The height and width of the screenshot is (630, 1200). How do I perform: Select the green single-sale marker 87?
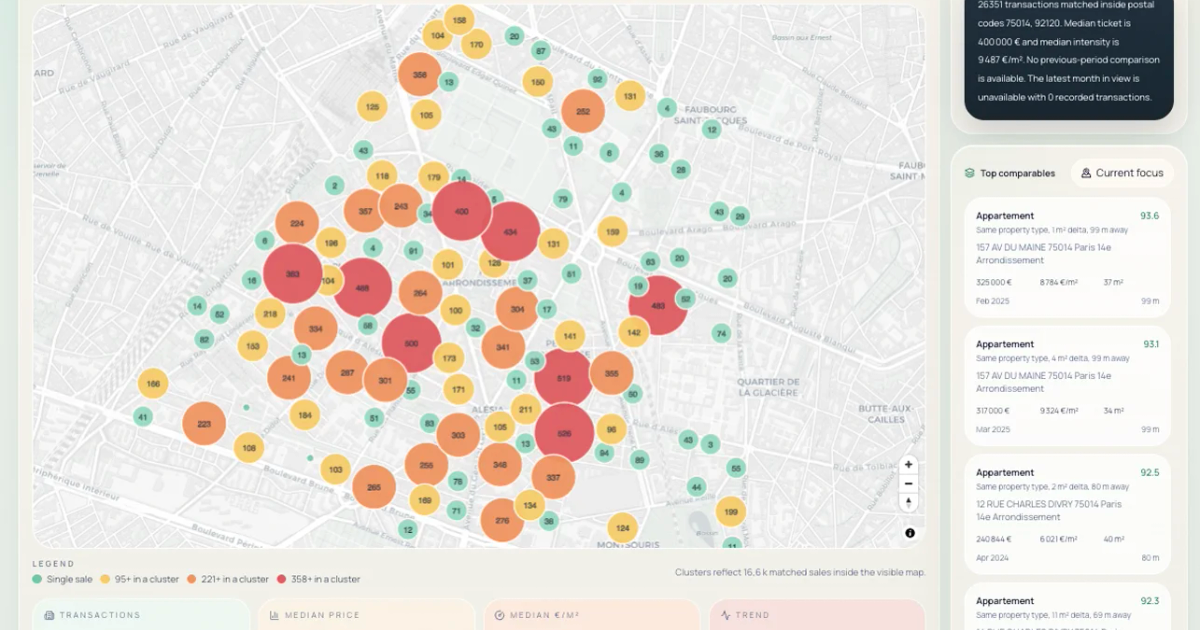click(541, 51)
